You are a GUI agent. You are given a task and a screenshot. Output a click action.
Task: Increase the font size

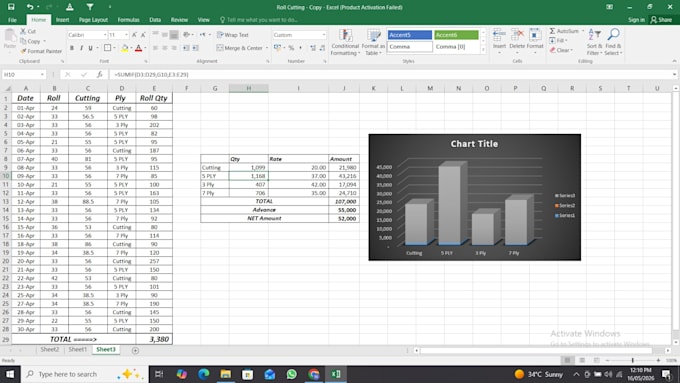coord(134,35)
